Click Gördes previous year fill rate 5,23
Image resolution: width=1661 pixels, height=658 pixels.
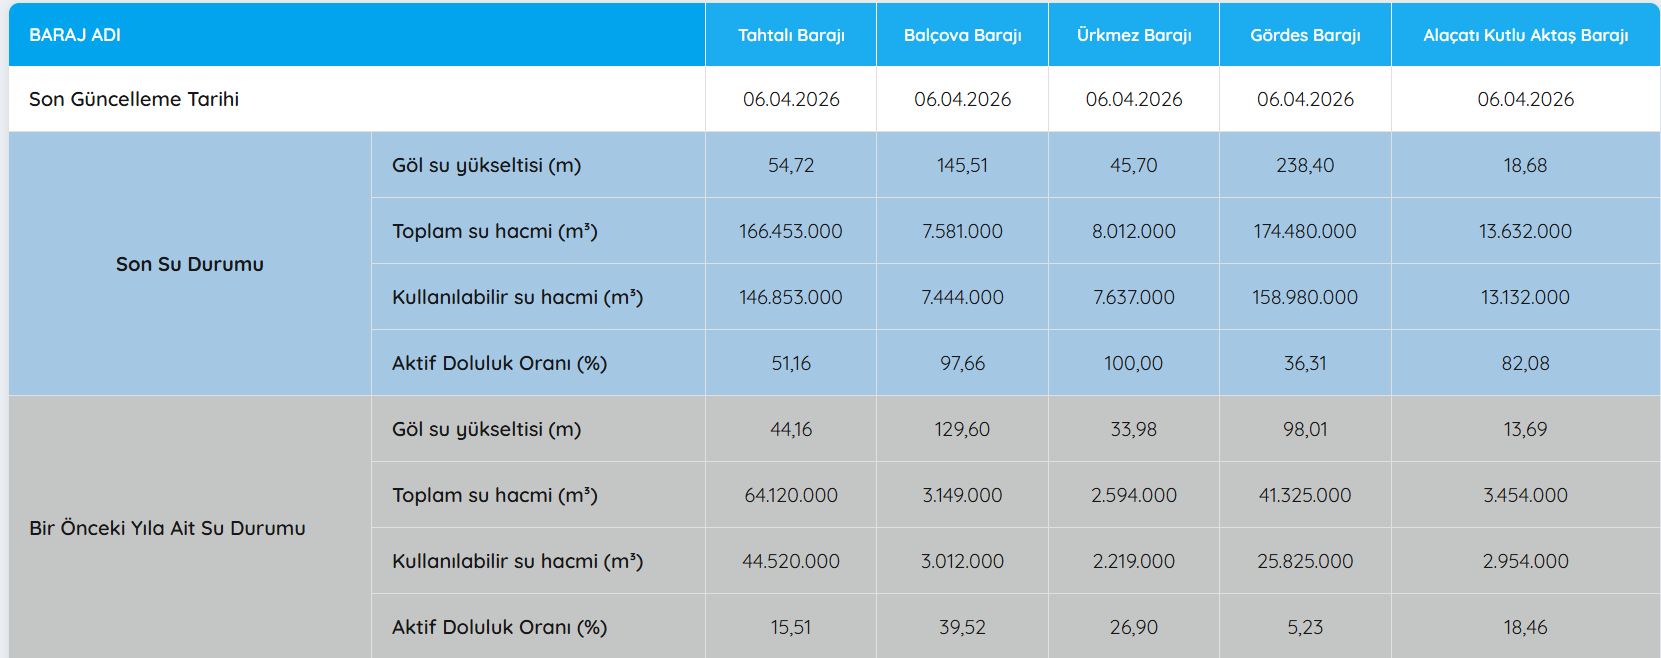(1305, 627)
